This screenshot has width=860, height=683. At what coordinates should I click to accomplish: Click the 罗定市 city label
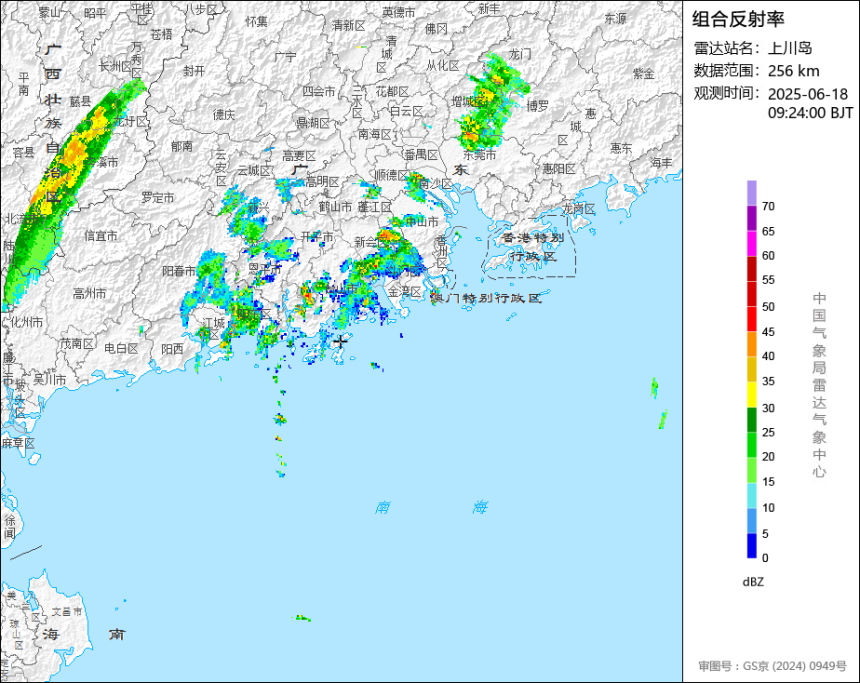(158, 197)
